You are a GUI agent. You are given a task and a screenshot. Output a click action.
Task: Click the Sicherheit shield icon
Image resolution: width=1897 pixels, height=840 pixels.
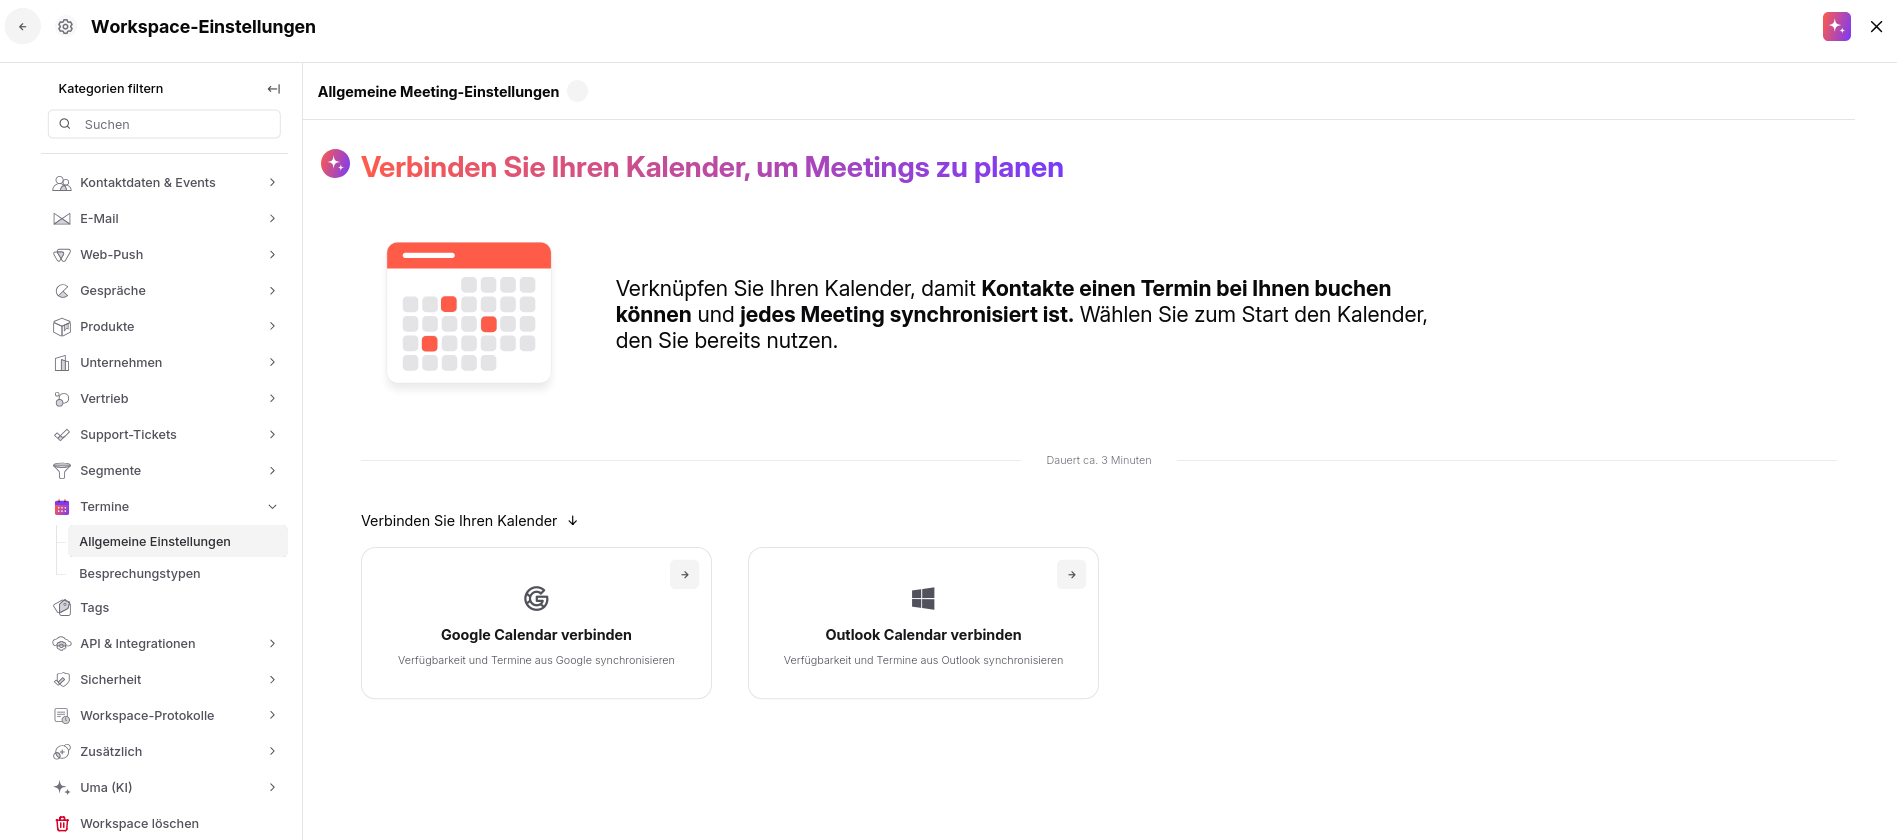(62, 680)
